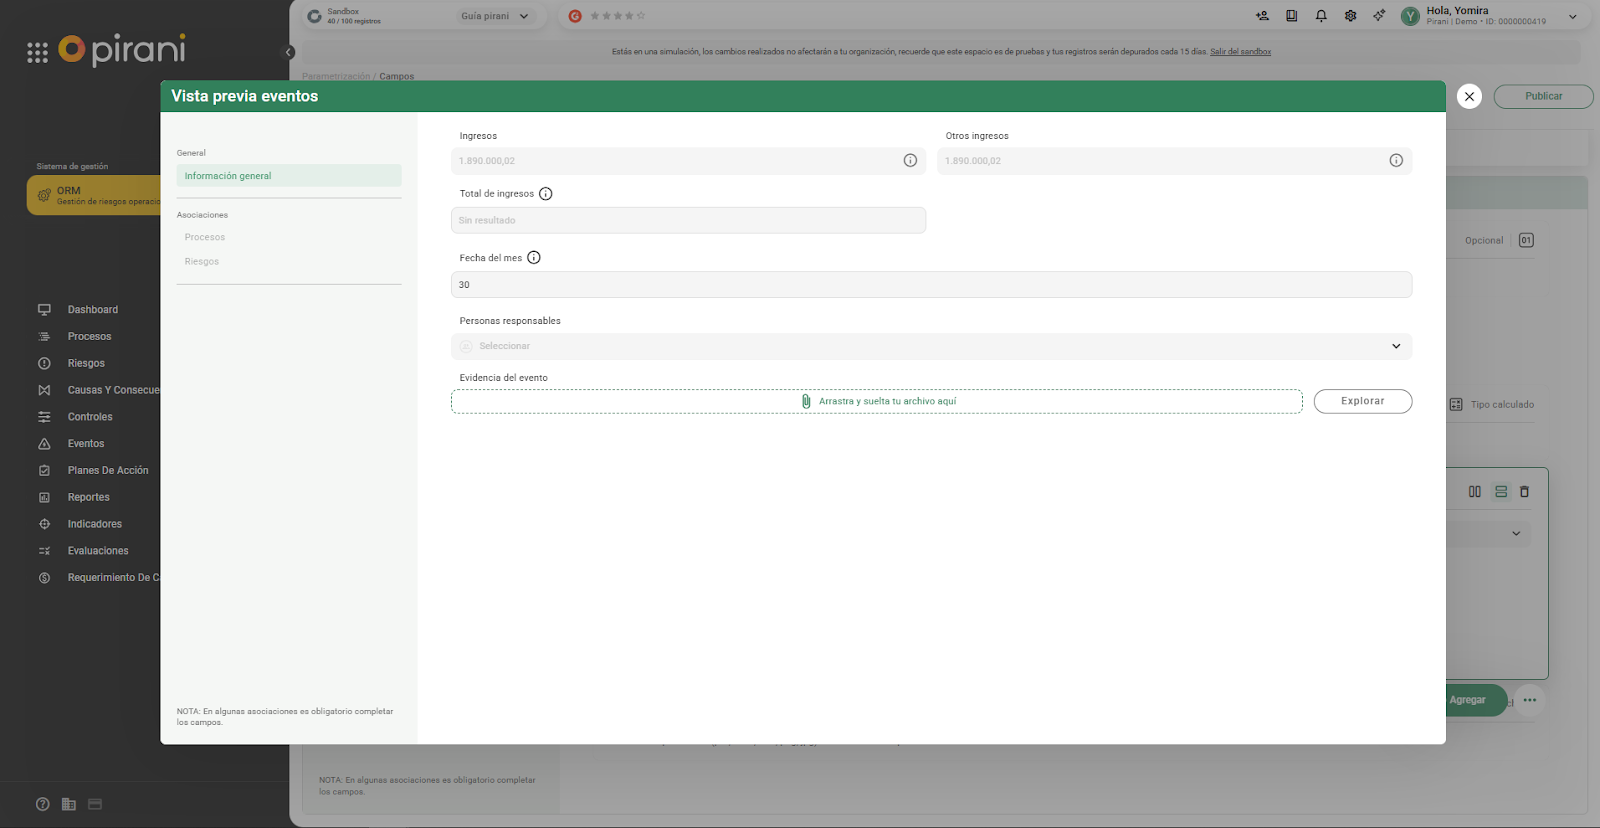1600x828 pixels.
Task: Click the Fecha del mes input field
Action: pyautogui.click(x=930, y=285)
